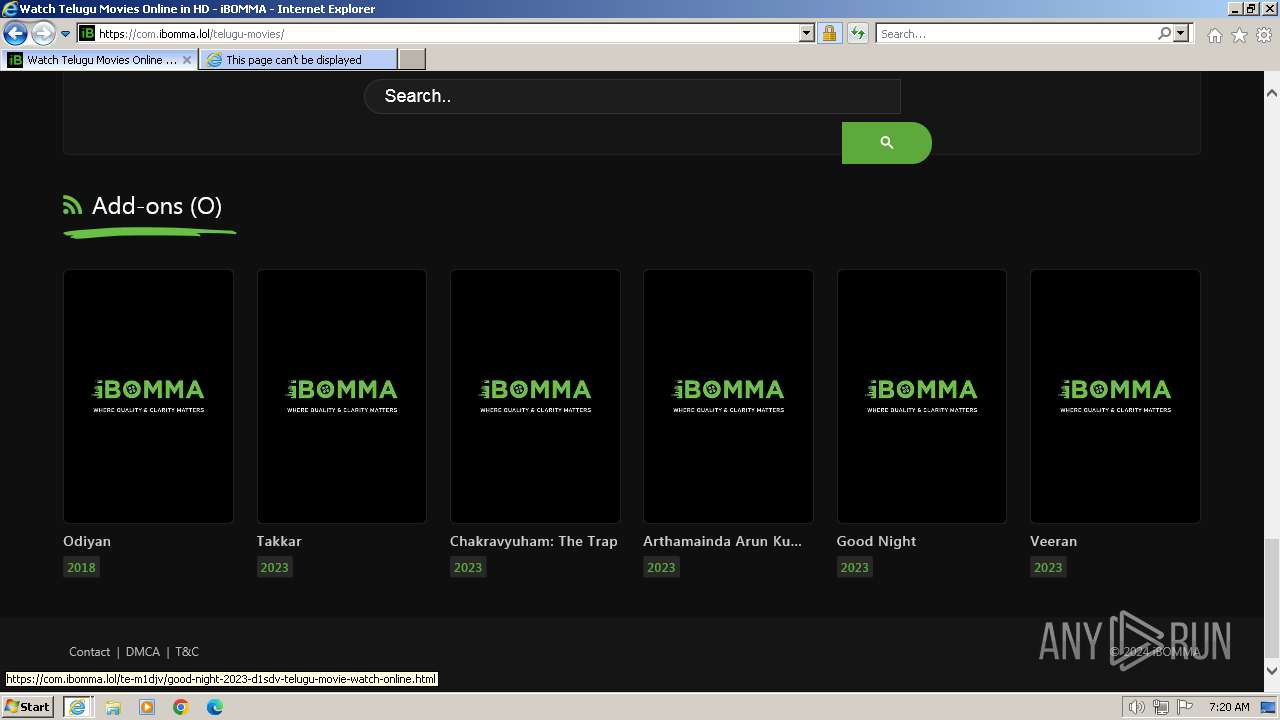
Task: Open the Takkar movie poster
Action: pos(342,396)
